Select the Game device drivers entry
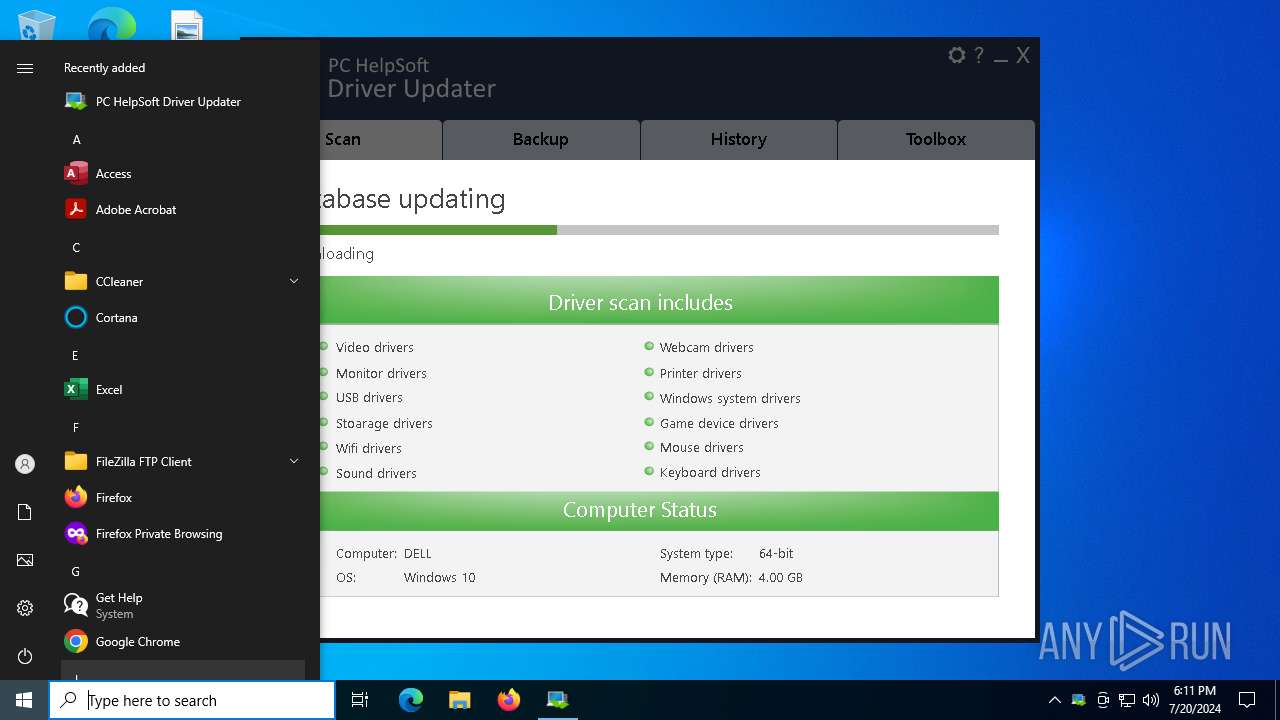The width and height of the screenshot is (1280, 720). point(719,424)
